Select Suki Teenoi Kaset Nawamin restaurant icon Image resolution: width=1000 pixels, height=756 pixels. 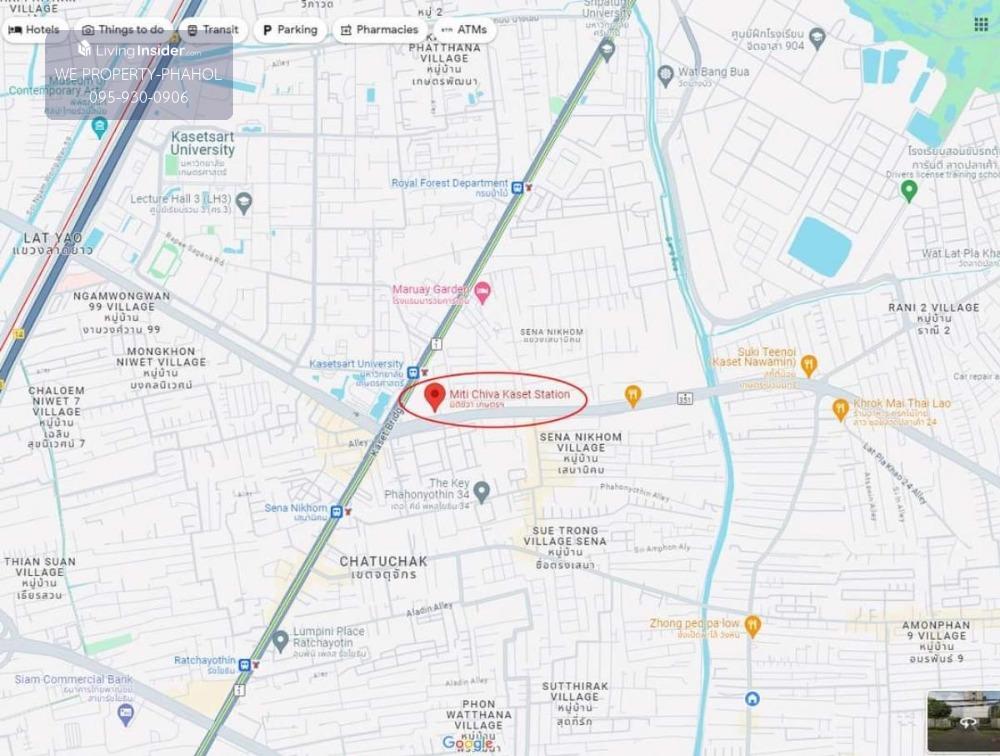coord(809,365)
